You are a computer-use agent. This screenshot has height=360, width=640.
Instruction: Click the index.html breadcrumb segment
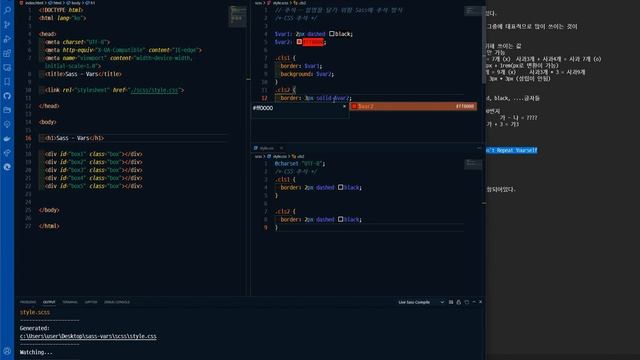tap(34, 3)
